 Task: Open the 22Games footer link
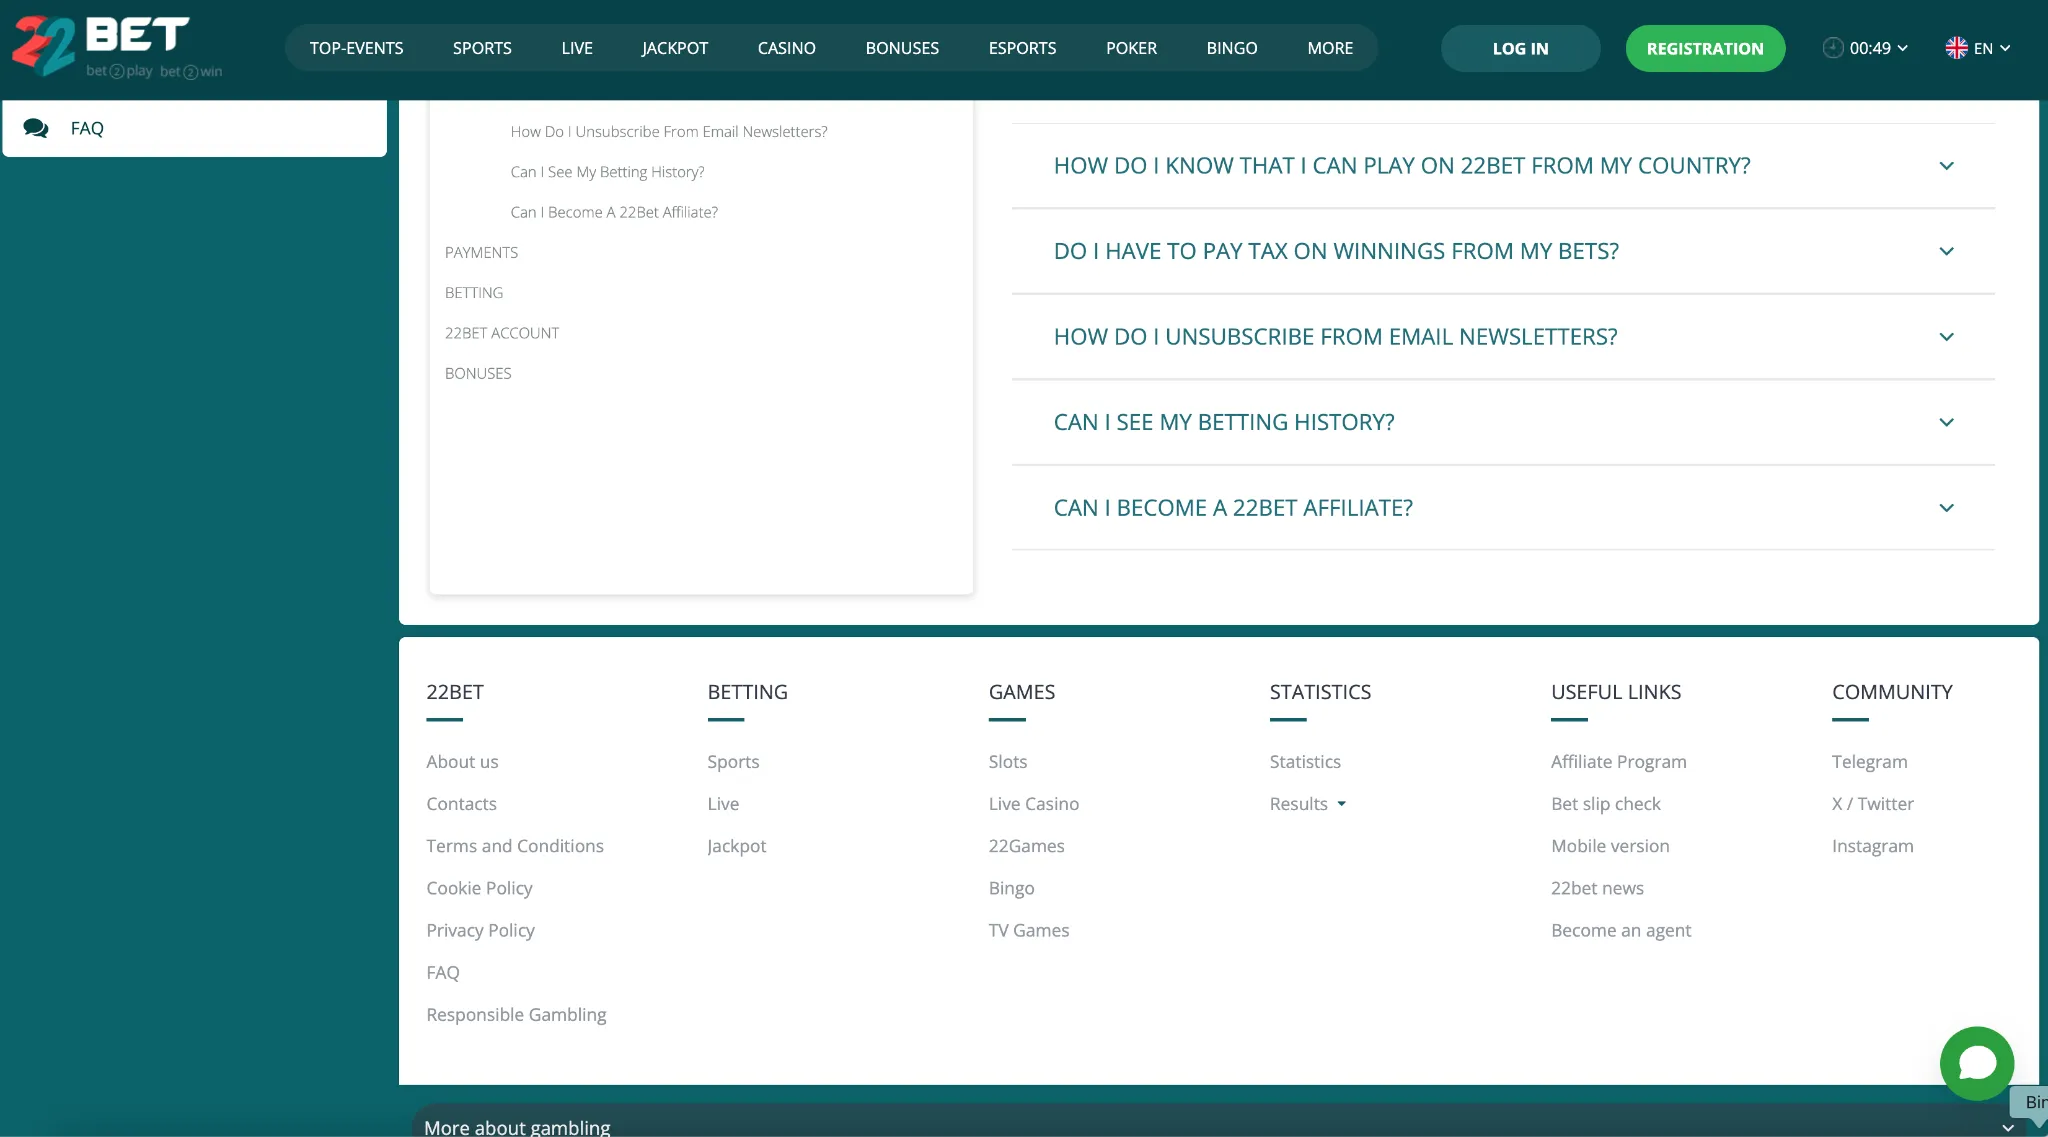click(x=1026, y=846)
